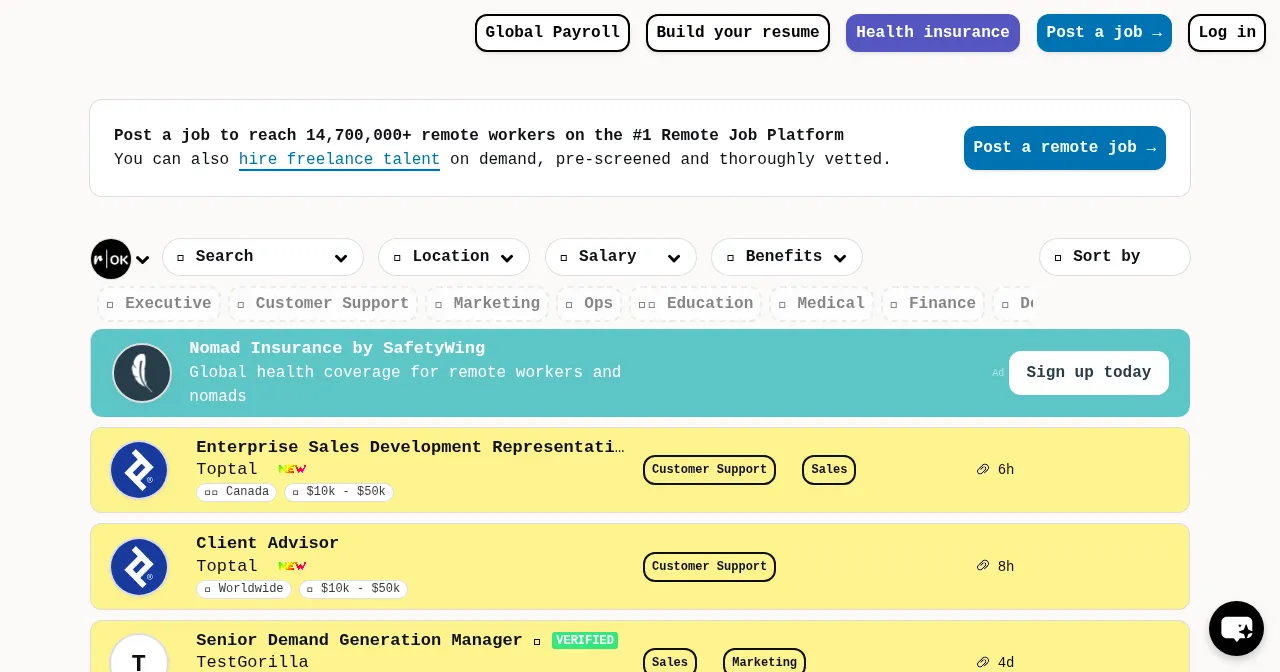The image size is (1280, 672).
Task: Click Customer Support tag on Enterprise Sales job
Action: tap(709, 470)
